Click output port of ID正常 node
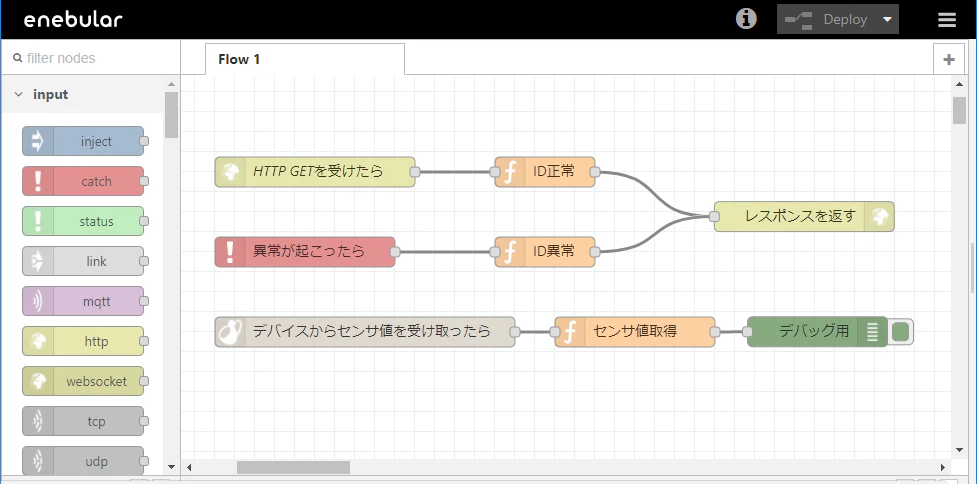977x484 pixels. tap(595, 173)
